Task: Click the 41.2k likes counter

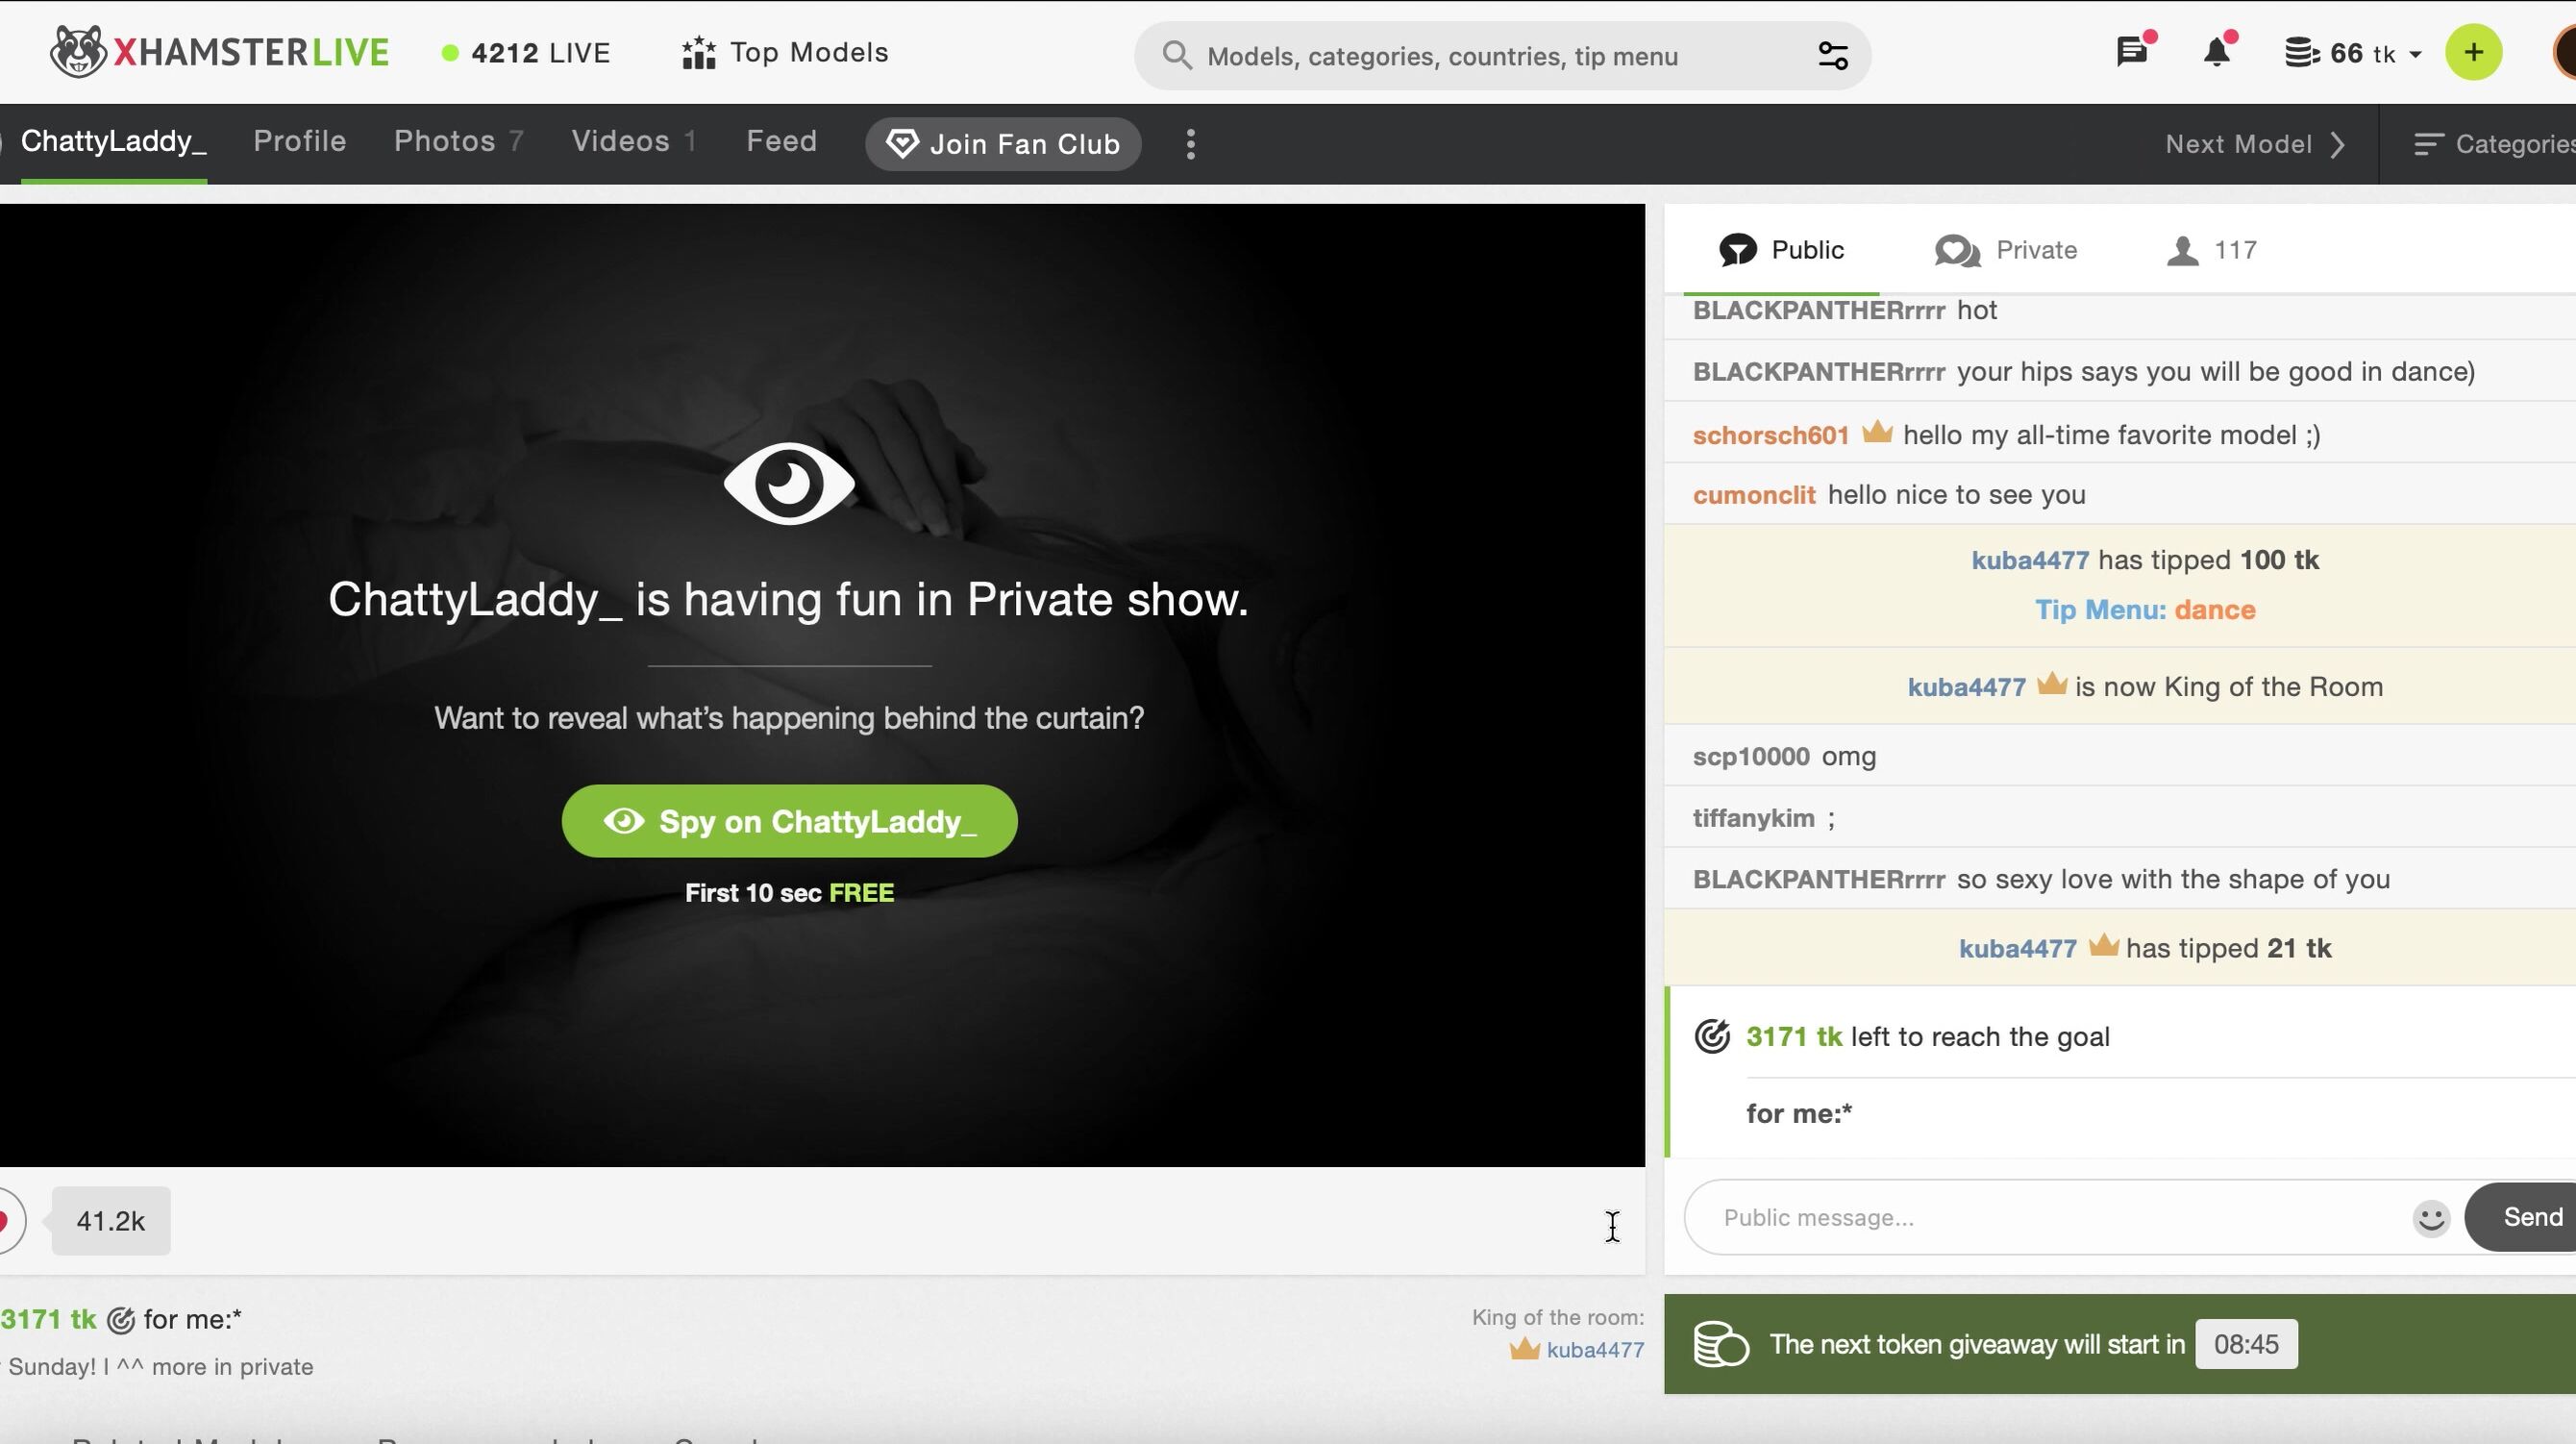Action: [111, 1221]
